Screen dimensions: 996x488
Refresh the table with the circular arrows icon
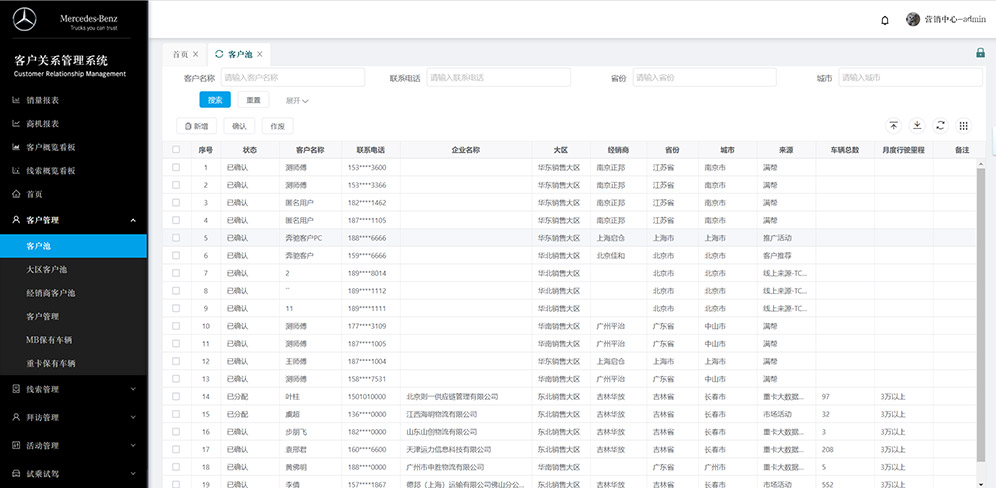click(x=940, y=126)
